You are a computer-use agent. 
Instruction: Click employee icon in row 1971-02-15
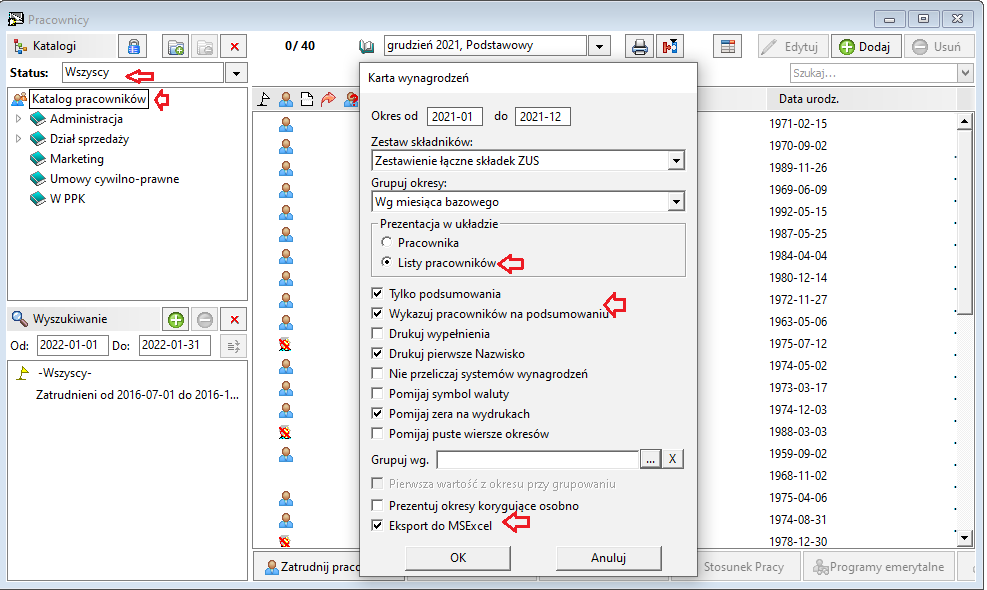(x=286, y=125)
